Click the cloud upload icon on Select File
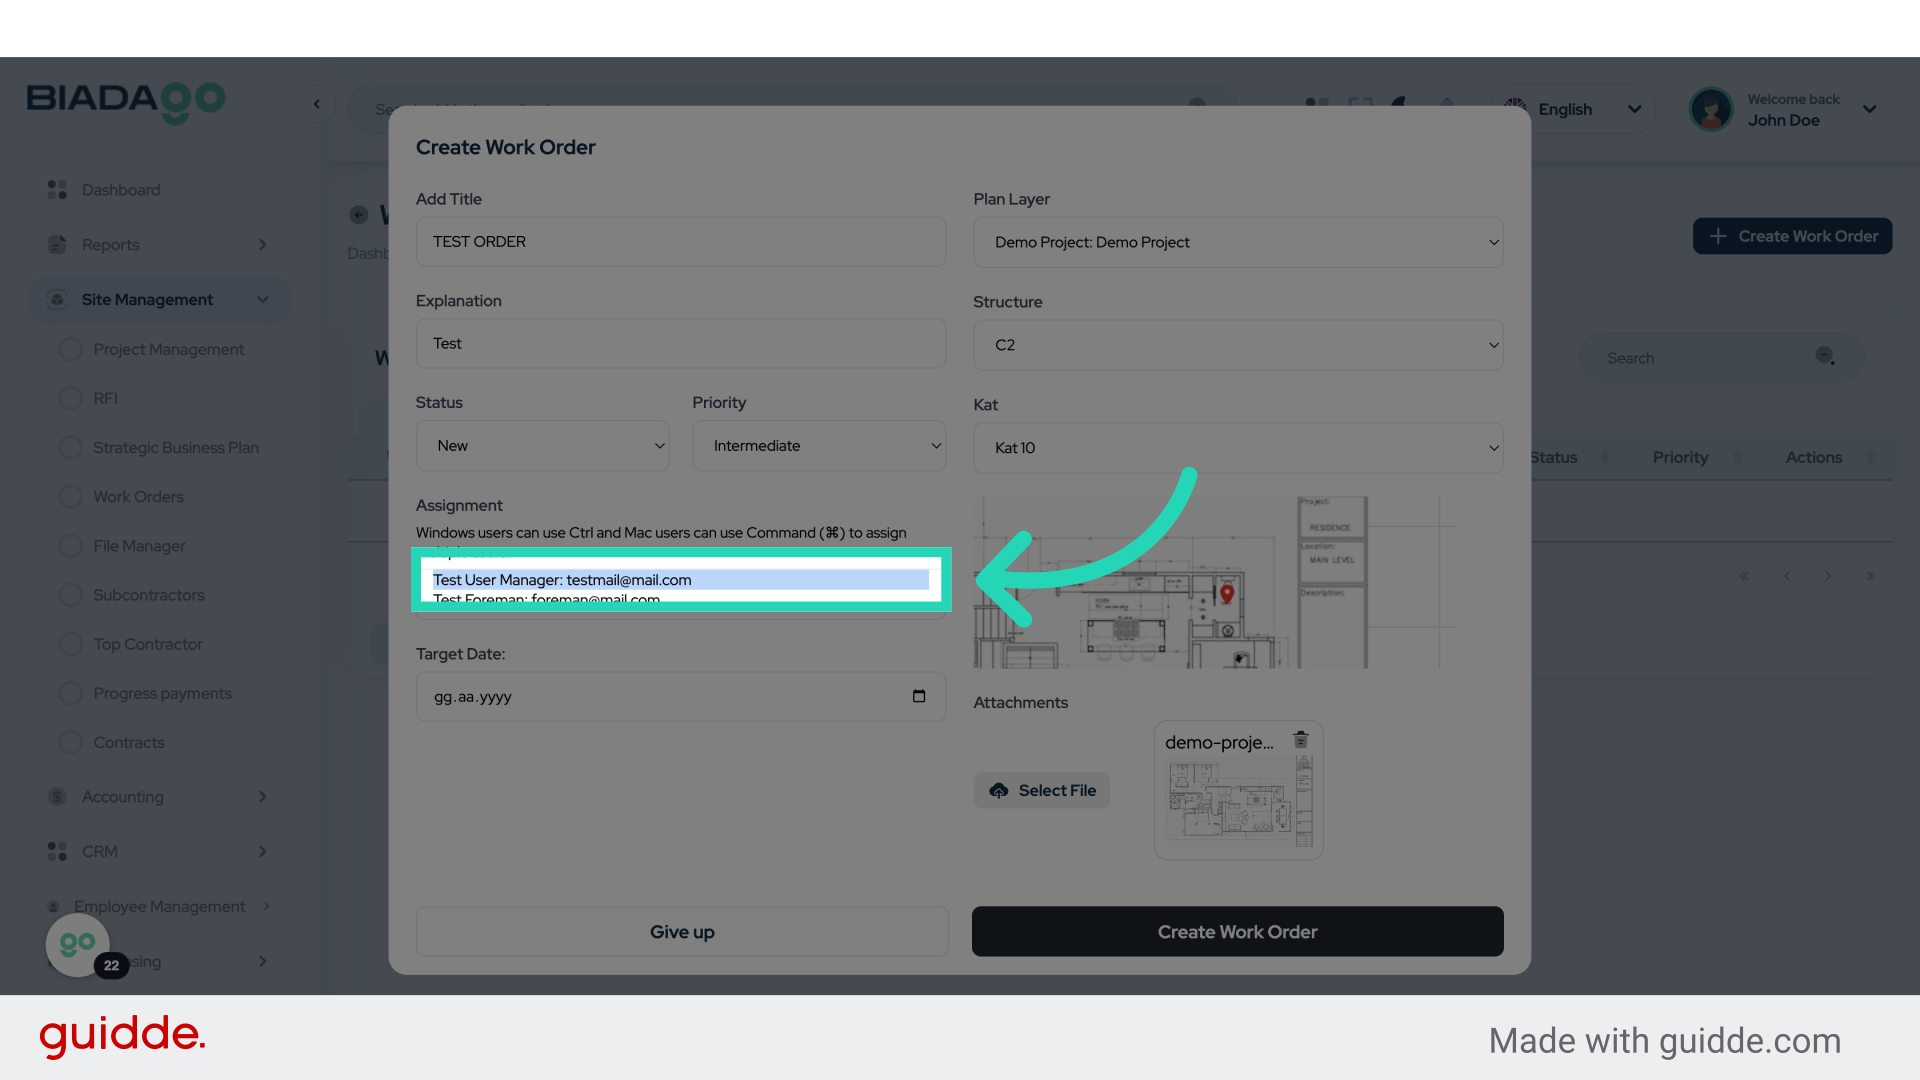 click(x=999, y=790)
